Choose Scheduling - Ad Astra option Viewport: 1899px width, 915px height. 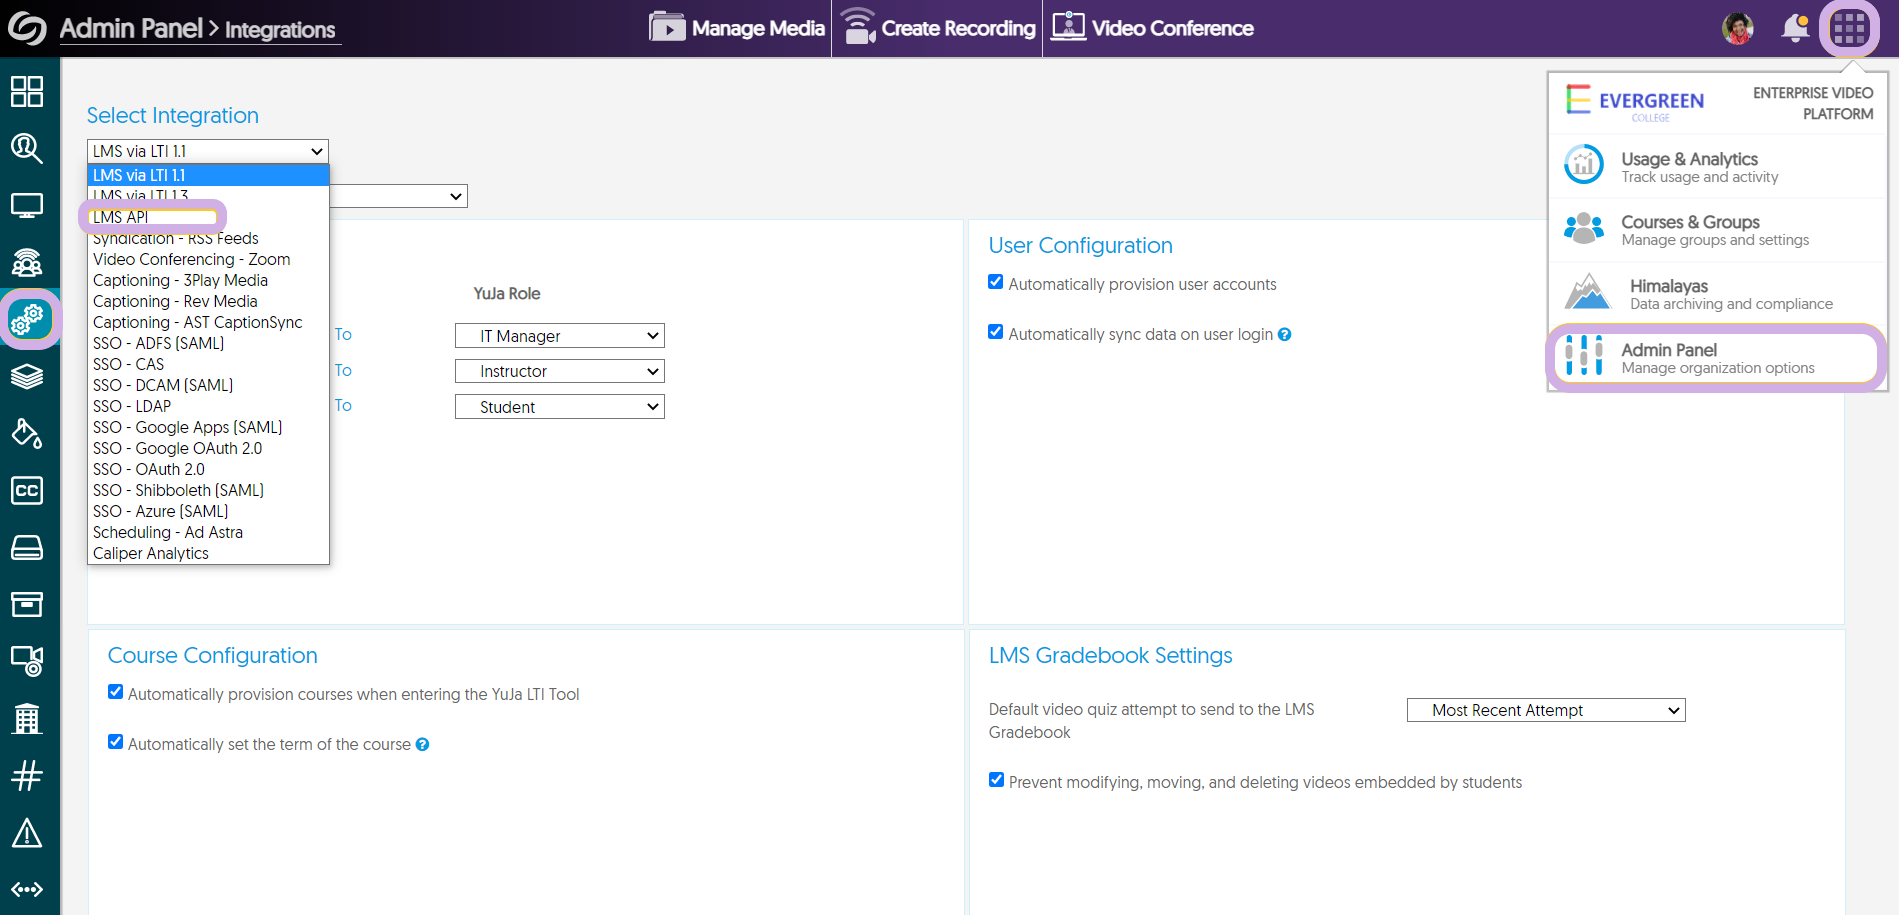pyautogui.click(x=208, y=532)
